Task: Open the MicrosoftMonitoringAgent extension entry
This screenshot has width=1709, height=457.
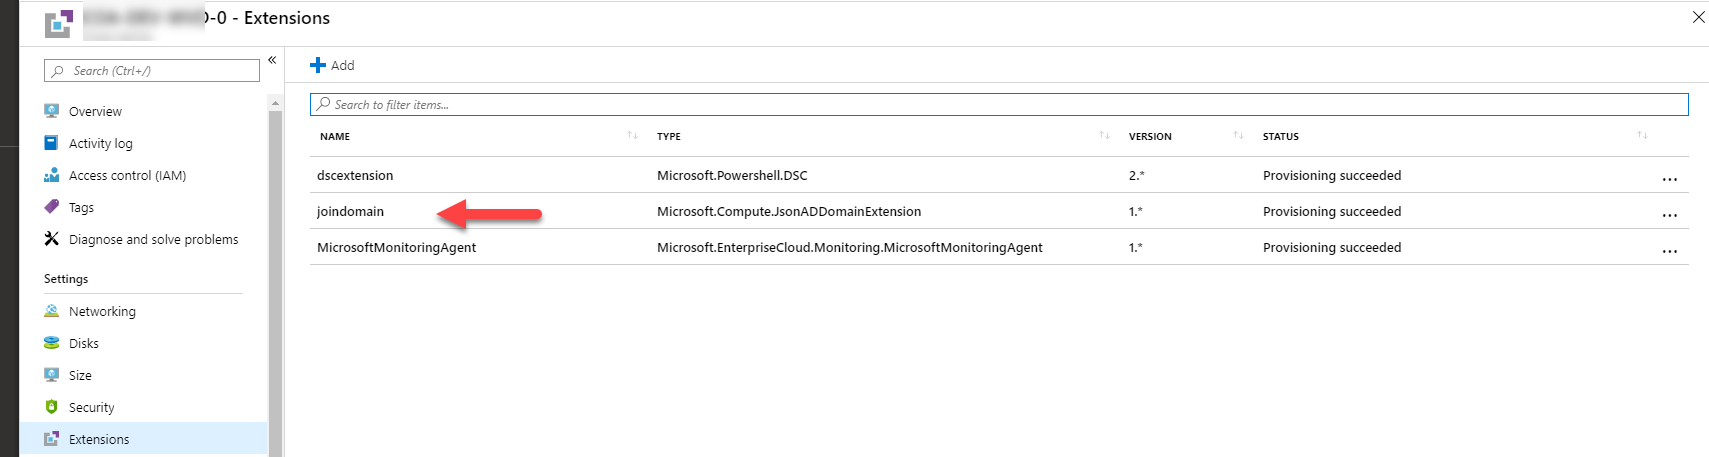Action: point(396,247)
